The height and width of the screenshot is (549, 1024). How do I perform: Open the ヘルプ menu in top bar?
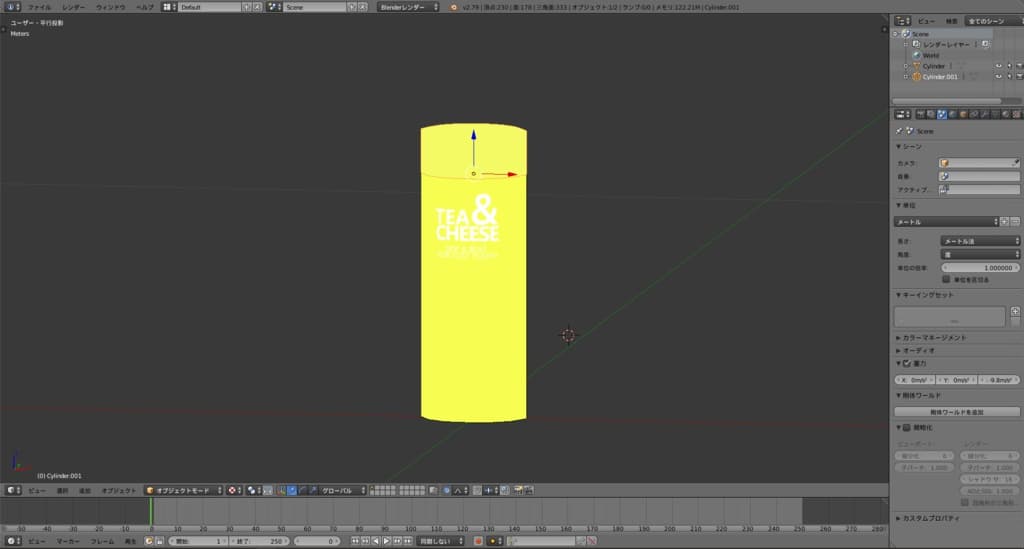(x=145, y=7)
